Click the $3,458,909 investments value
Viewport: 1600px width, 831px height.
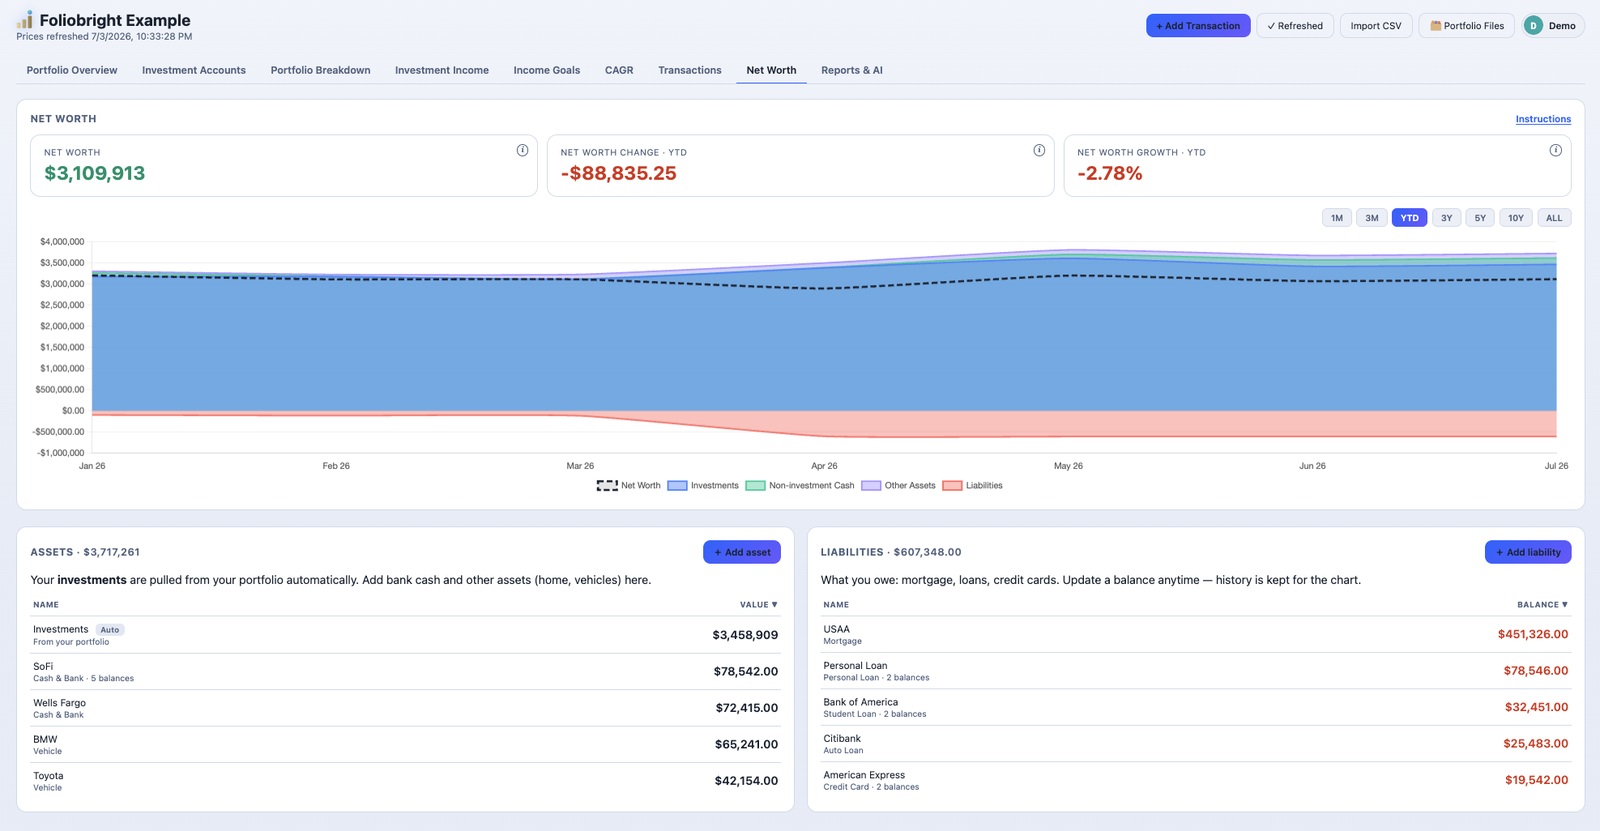coord(745,635)
